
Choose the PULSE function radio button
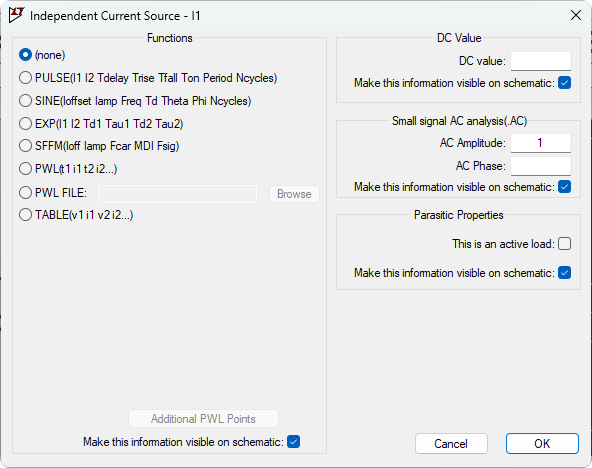25,78
